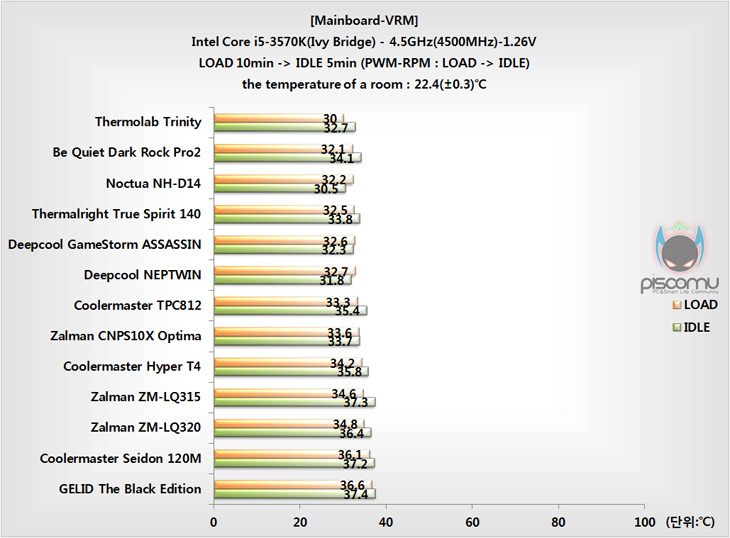Viewport: 730px width, 538px height.
Task: Click the 35.8 value for Hyper T4
Action: click(x=350, y=372)
